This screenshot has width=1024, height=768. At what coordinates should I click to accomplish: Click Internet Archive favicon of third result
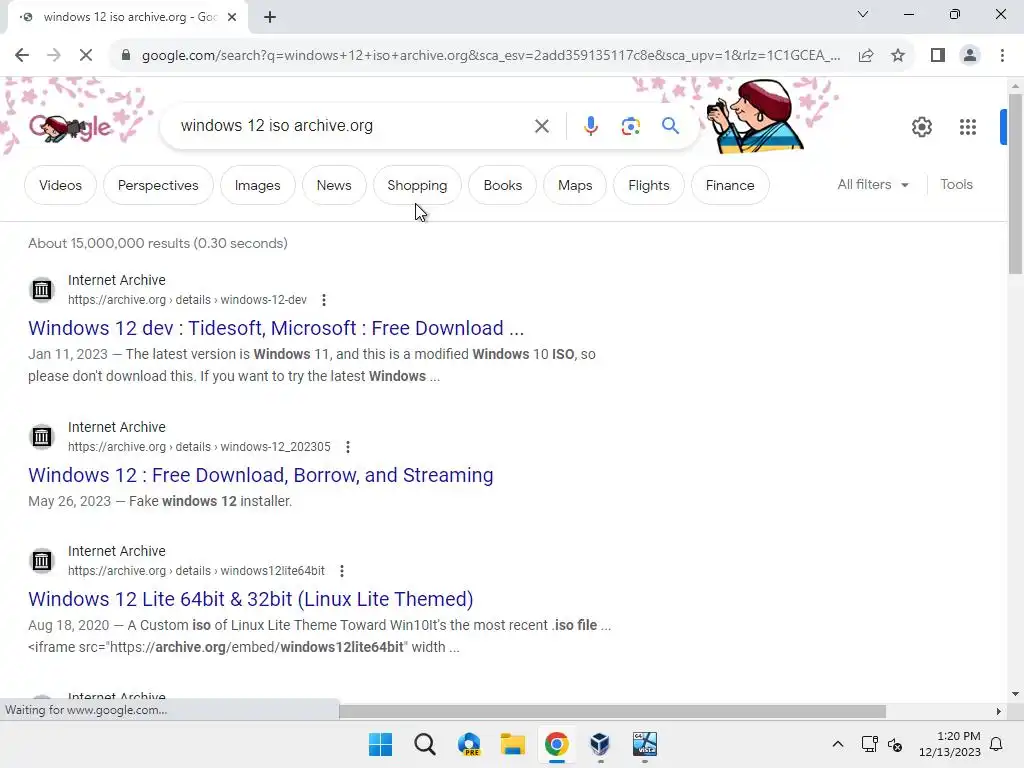(42, 560)
